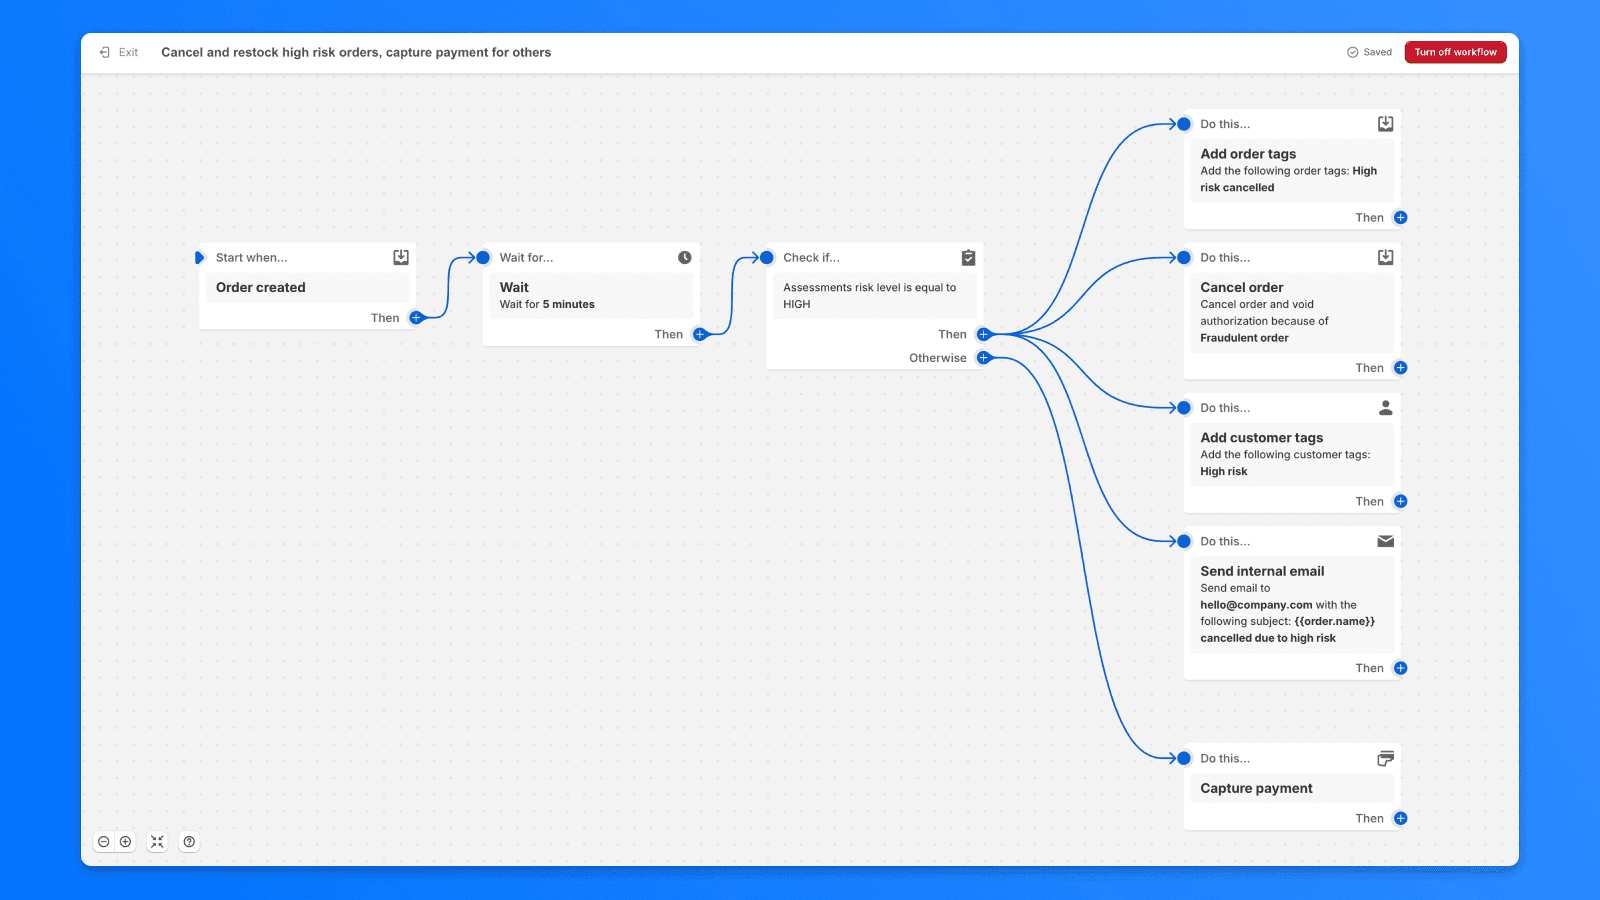
Task: Click the Saved status indicator
Action: (x=1369, y=52)
